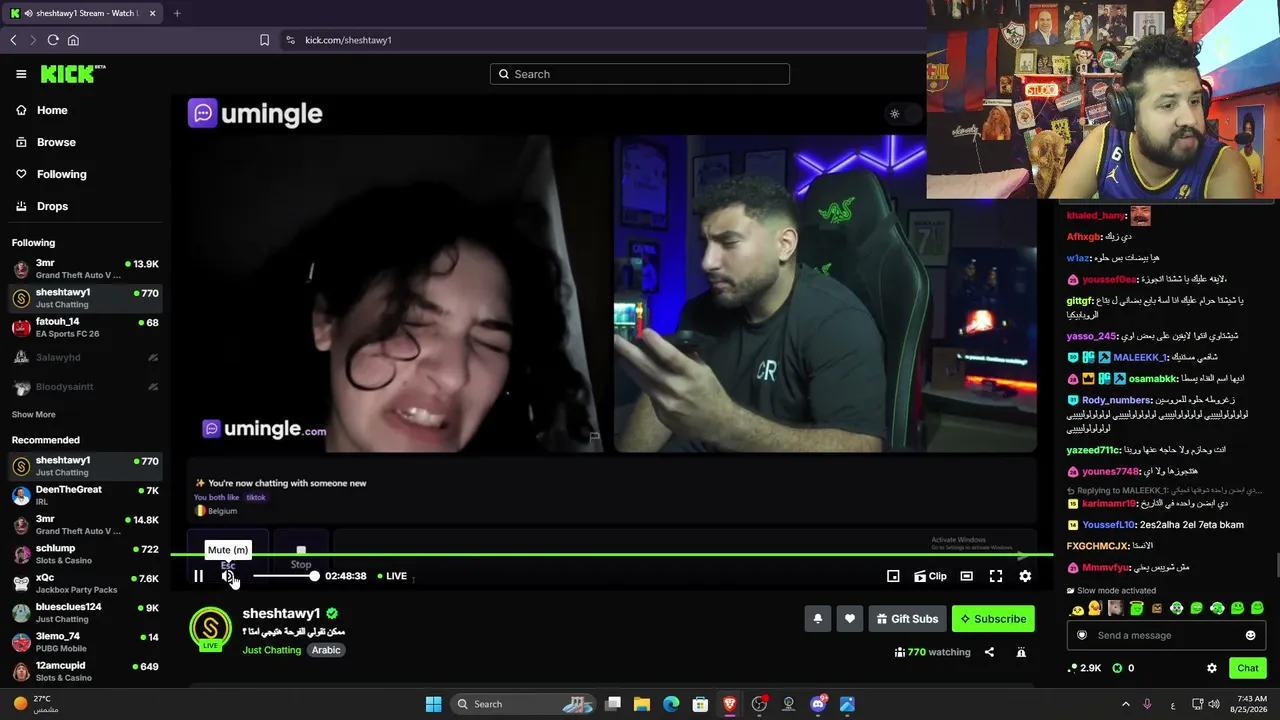Go back in the browser

(x=13, y=40)
